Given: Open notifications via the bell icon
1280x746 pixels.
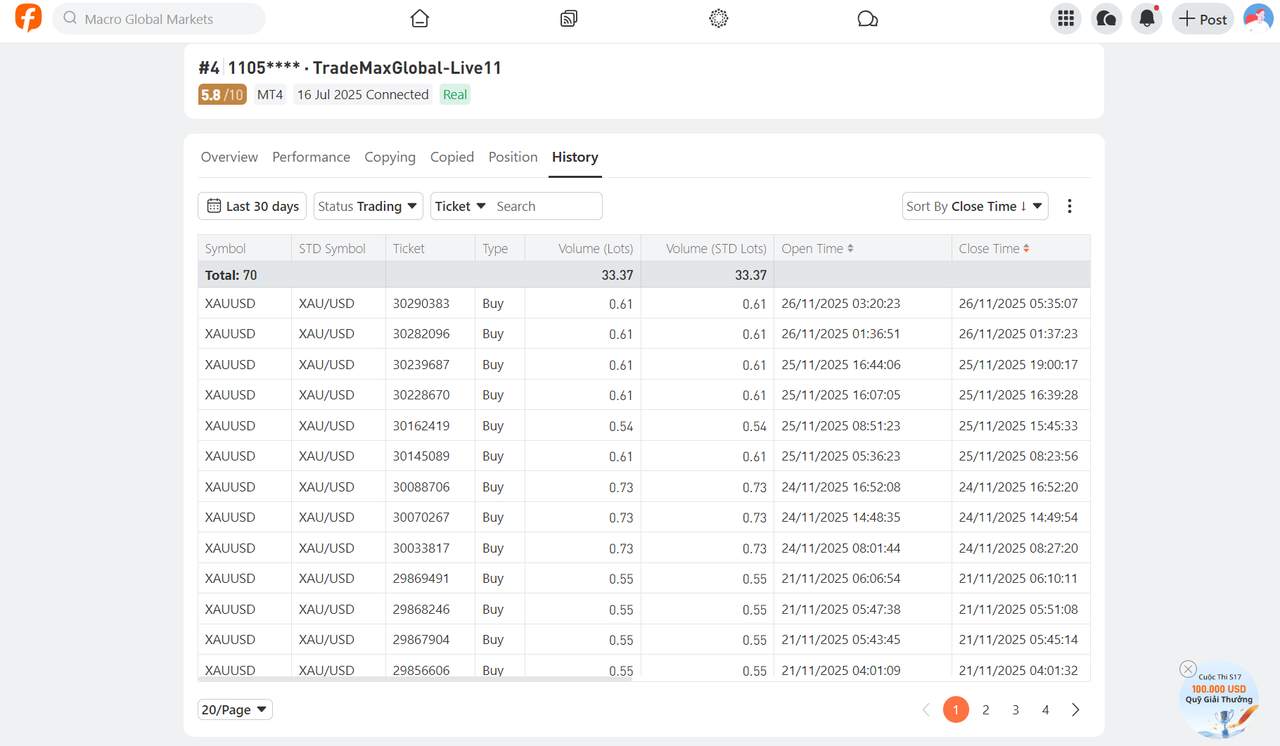Looking at the screenshot, I should point(1146,18).
